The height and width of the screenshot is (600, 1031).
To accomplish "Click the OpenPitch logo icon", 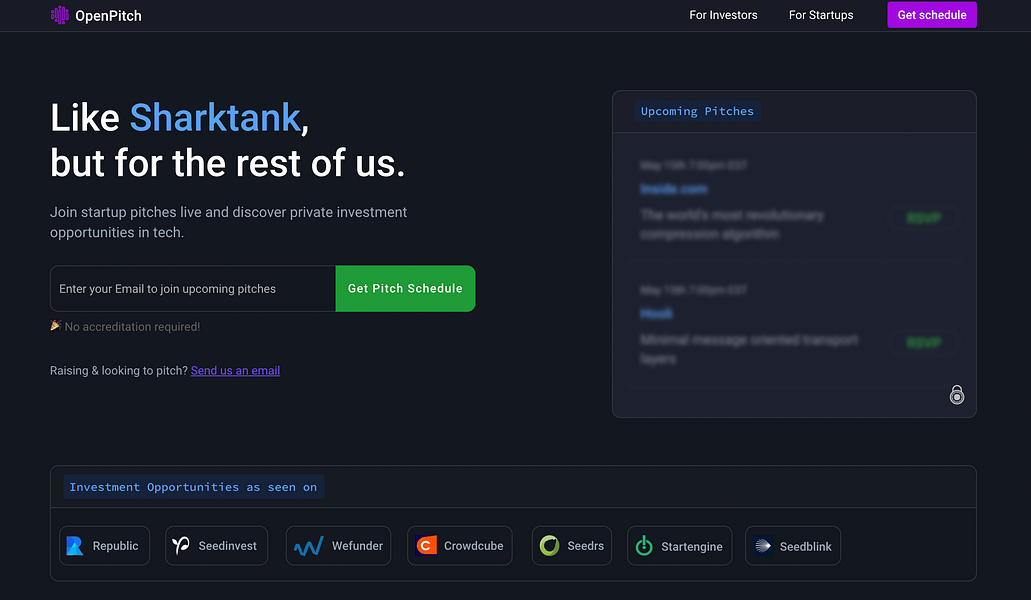I will point(60,15).
